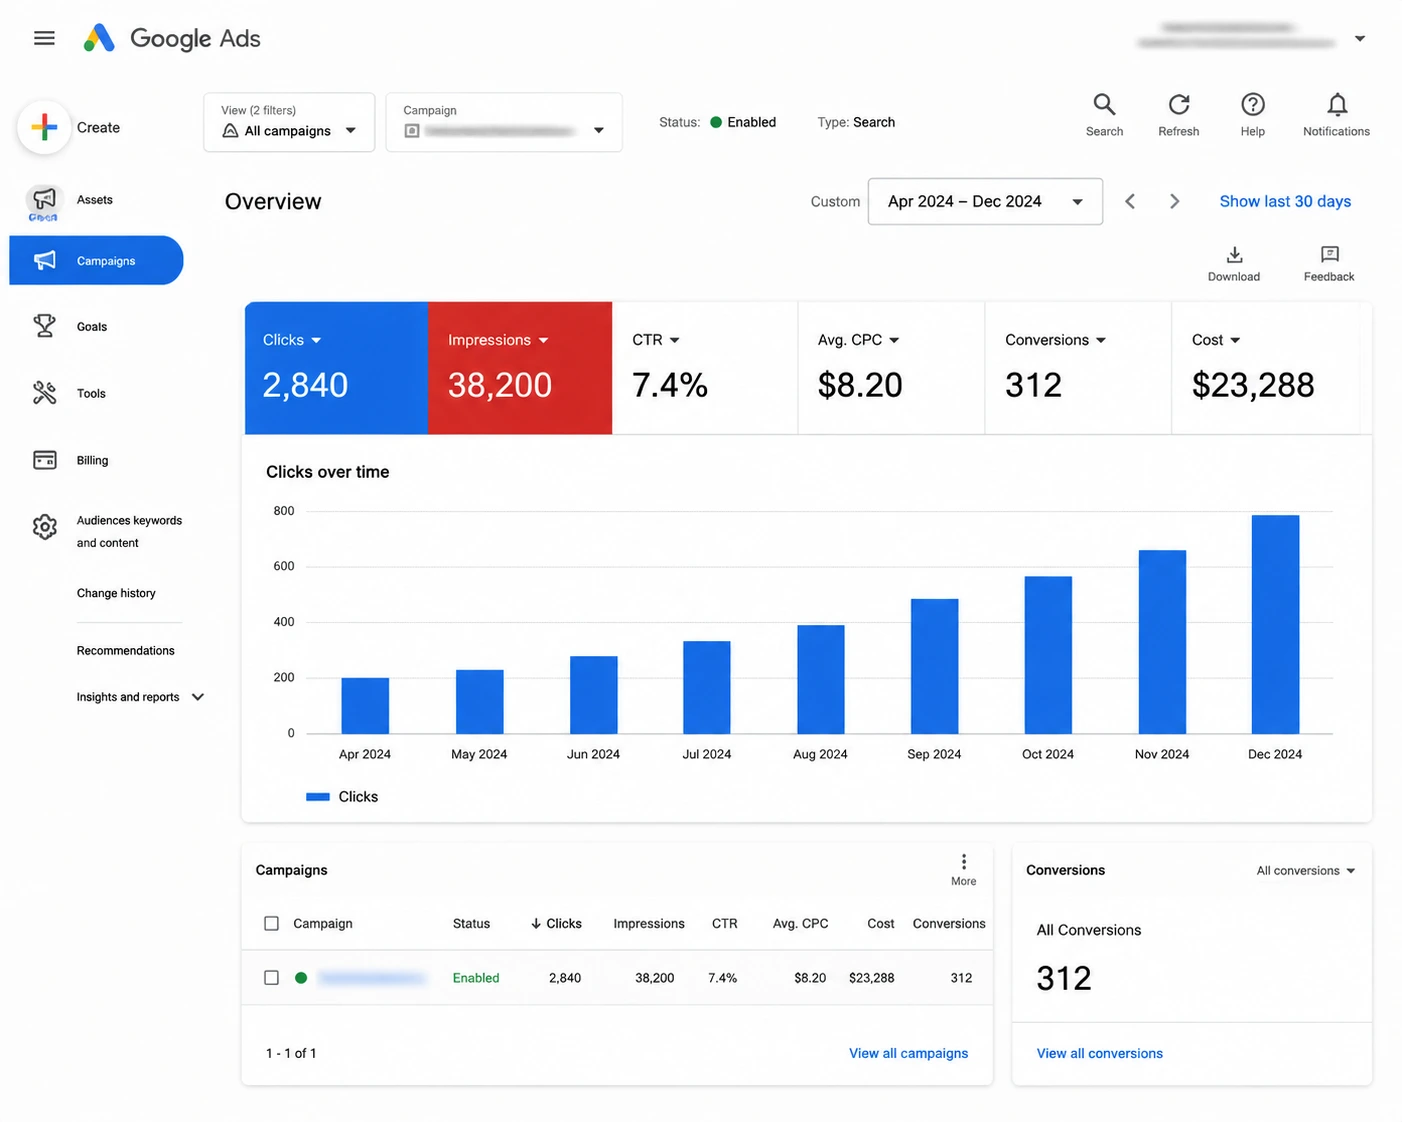Open the Notifications bell
The height and width of the screenshot is (1122, 1402).
point(1336,115)
